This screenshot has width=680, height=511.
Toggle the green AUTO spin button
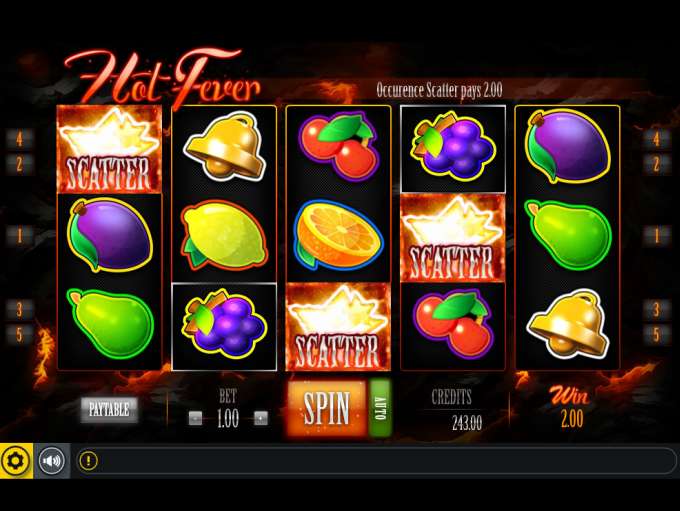pos(380,408)
